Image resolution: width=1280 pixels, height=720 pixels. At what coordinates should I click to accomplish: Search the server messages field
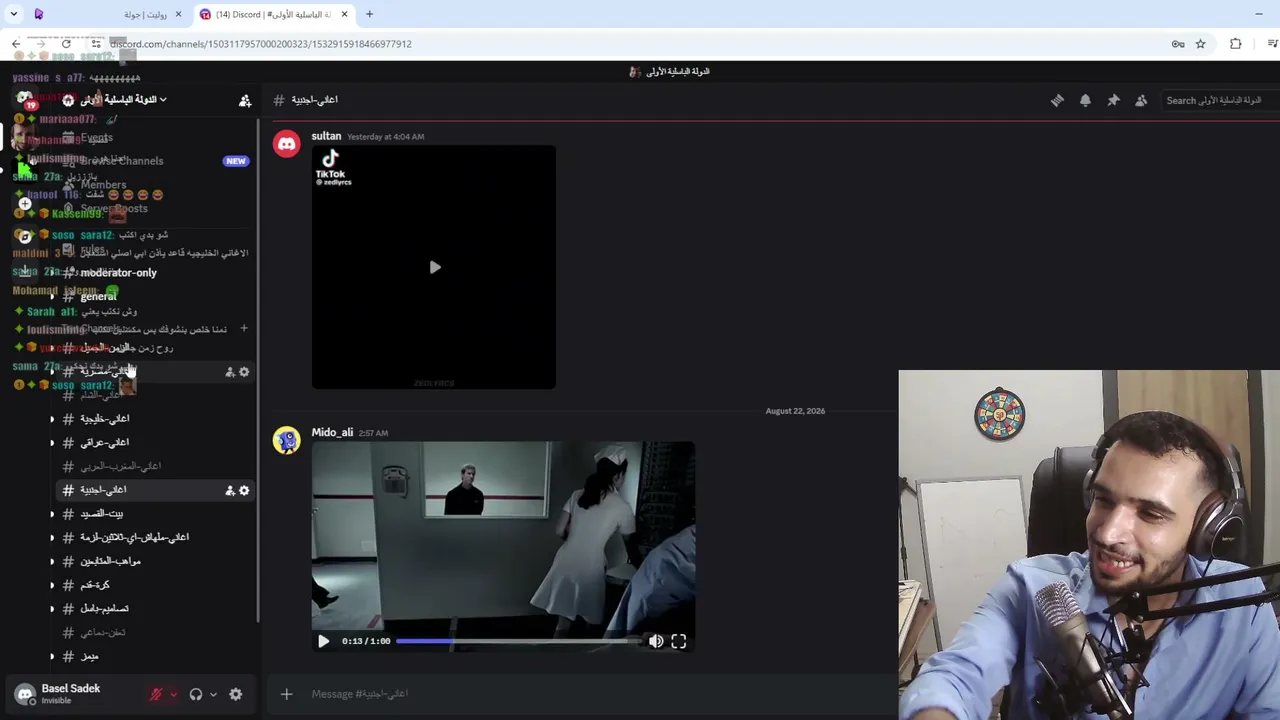point(1220,100)
